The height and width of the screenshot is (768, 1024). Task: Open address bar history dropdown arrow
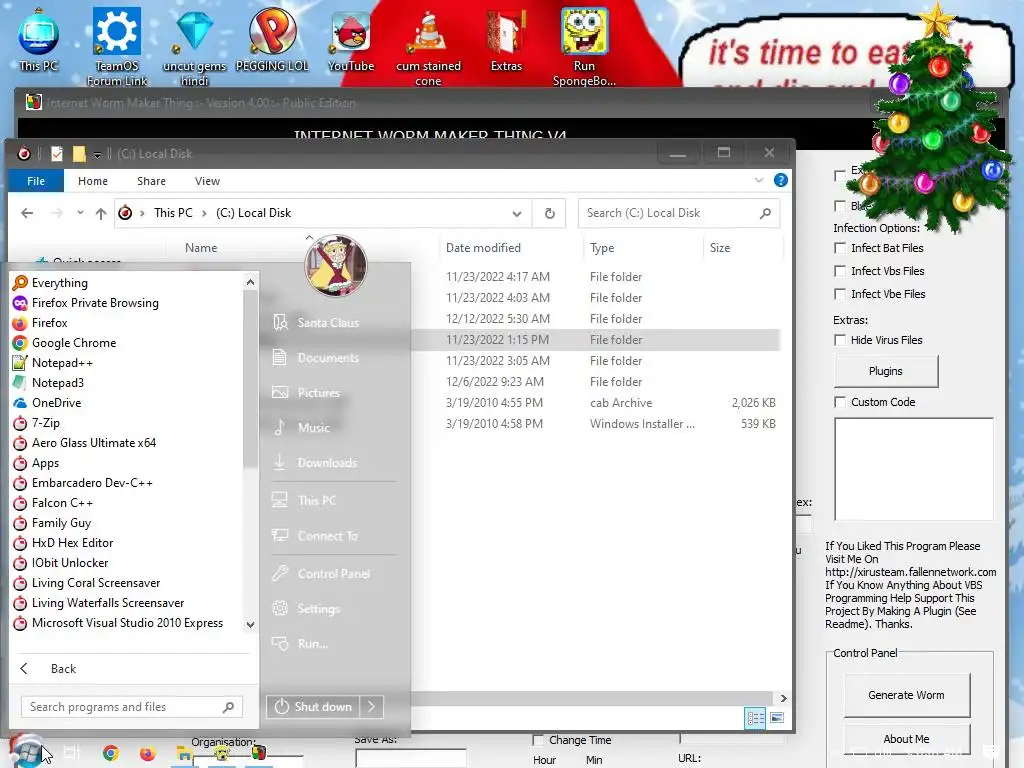(517, 214)
